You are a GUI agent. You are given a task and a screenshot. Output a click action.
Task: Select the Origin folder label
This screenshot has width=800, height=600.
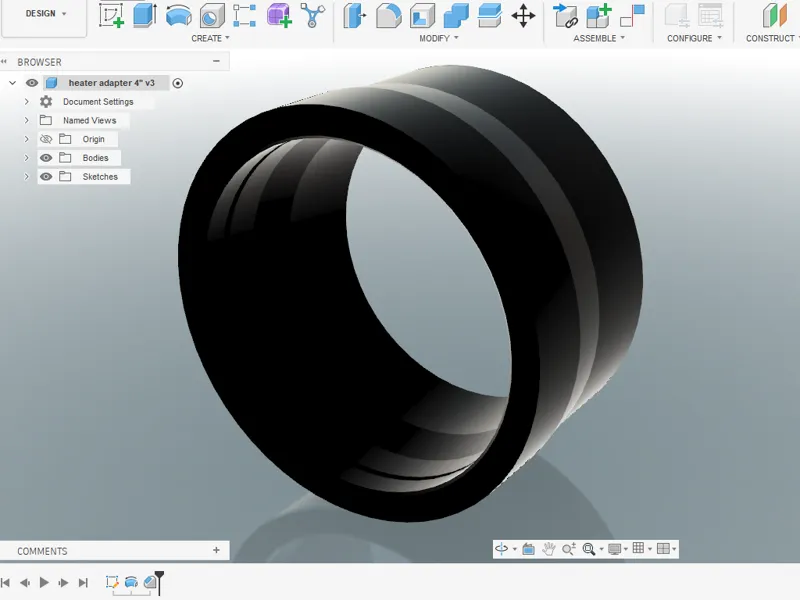tap(93, 139)
